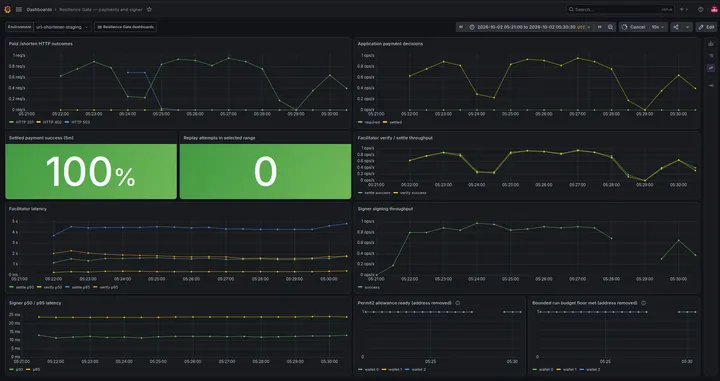720x381 pixels.
Task: Click the p95 color swatch in Signer latency
Action: [x=28, y=369]
